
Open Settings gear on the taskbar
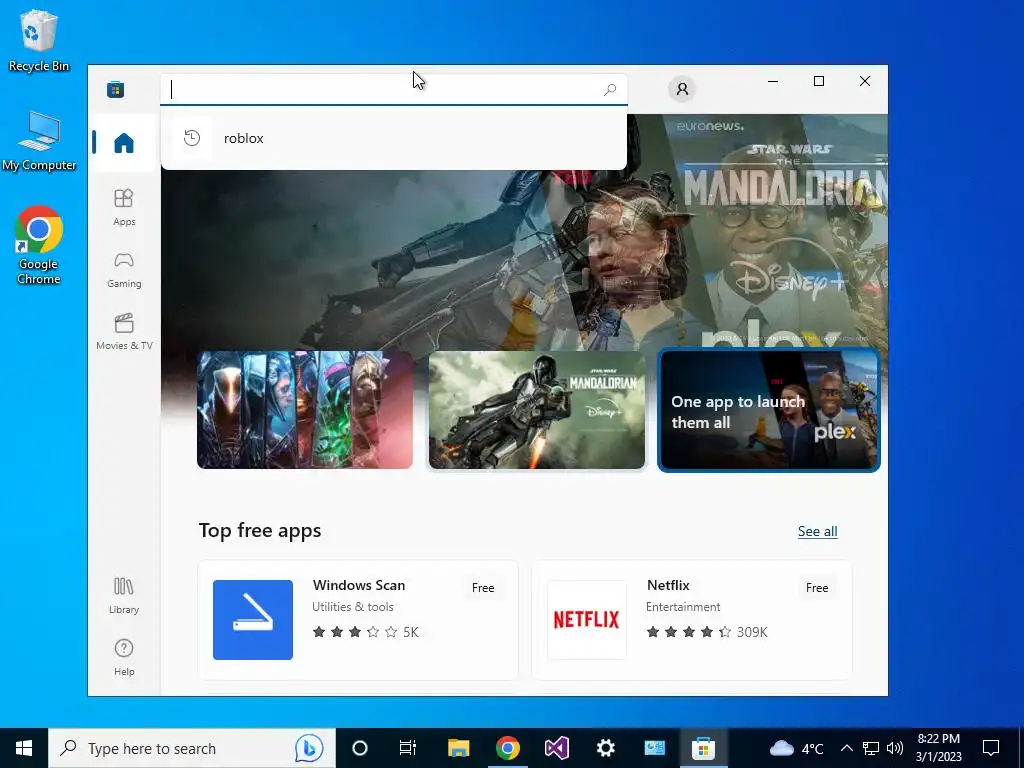[605, 748]
